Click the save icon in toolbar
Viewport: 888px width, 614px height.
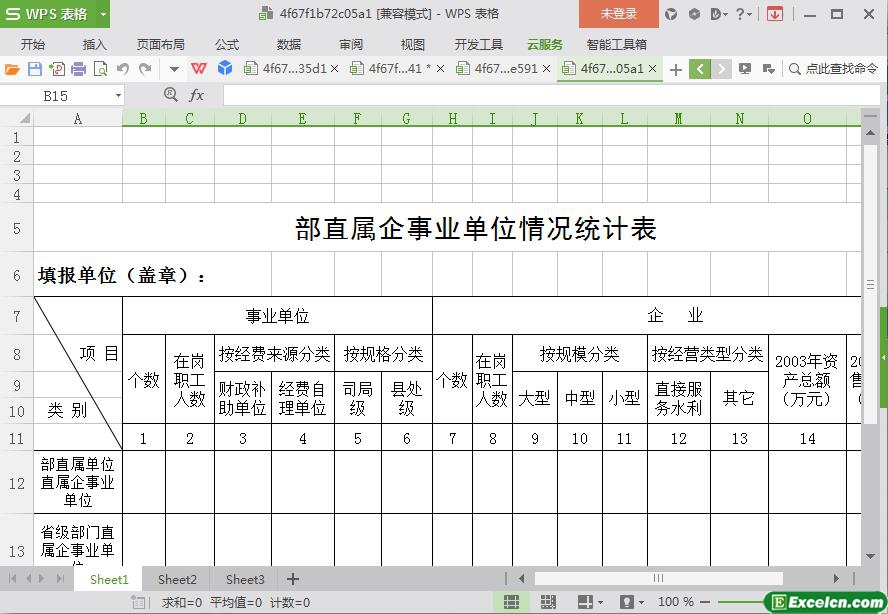34,69
